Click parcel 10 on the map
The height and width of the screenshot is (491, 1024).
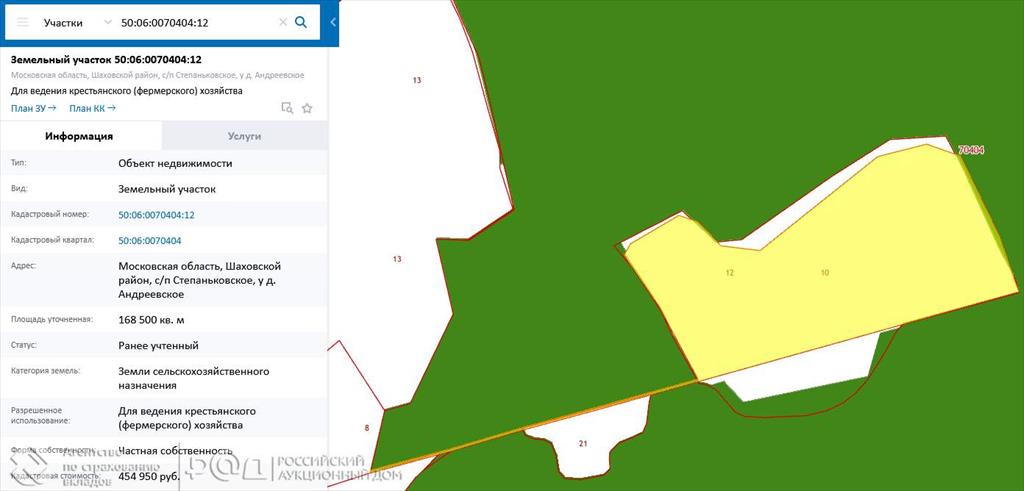tap(824, 272)
